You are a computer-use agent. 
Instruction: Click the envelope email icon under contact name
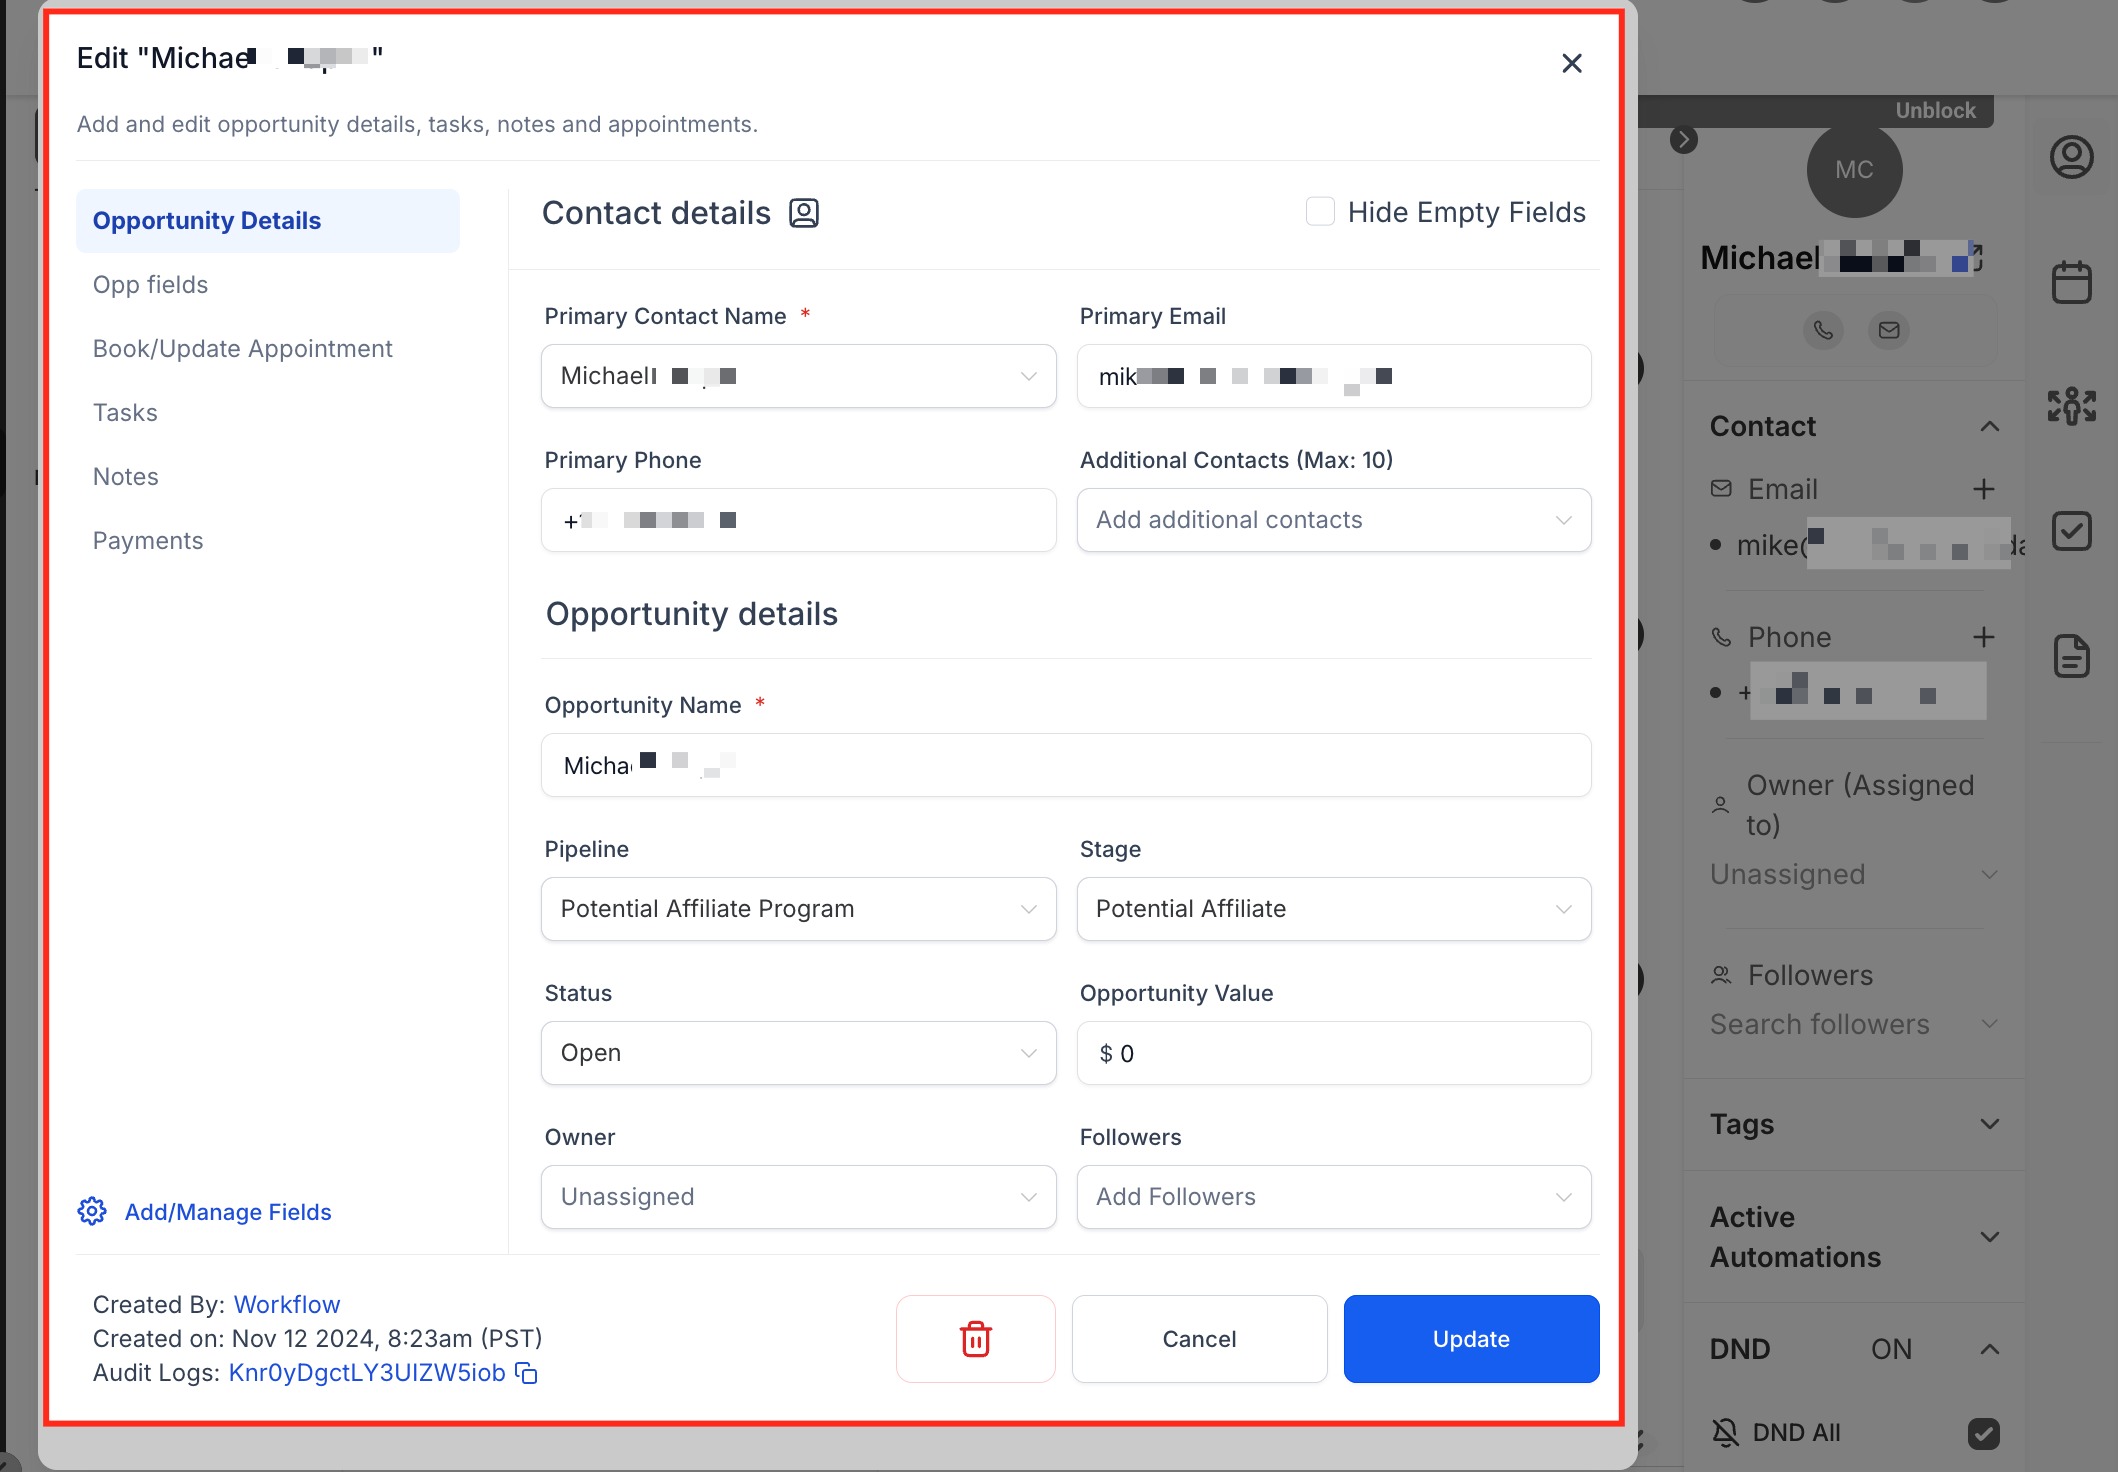tap(1888, 330)
